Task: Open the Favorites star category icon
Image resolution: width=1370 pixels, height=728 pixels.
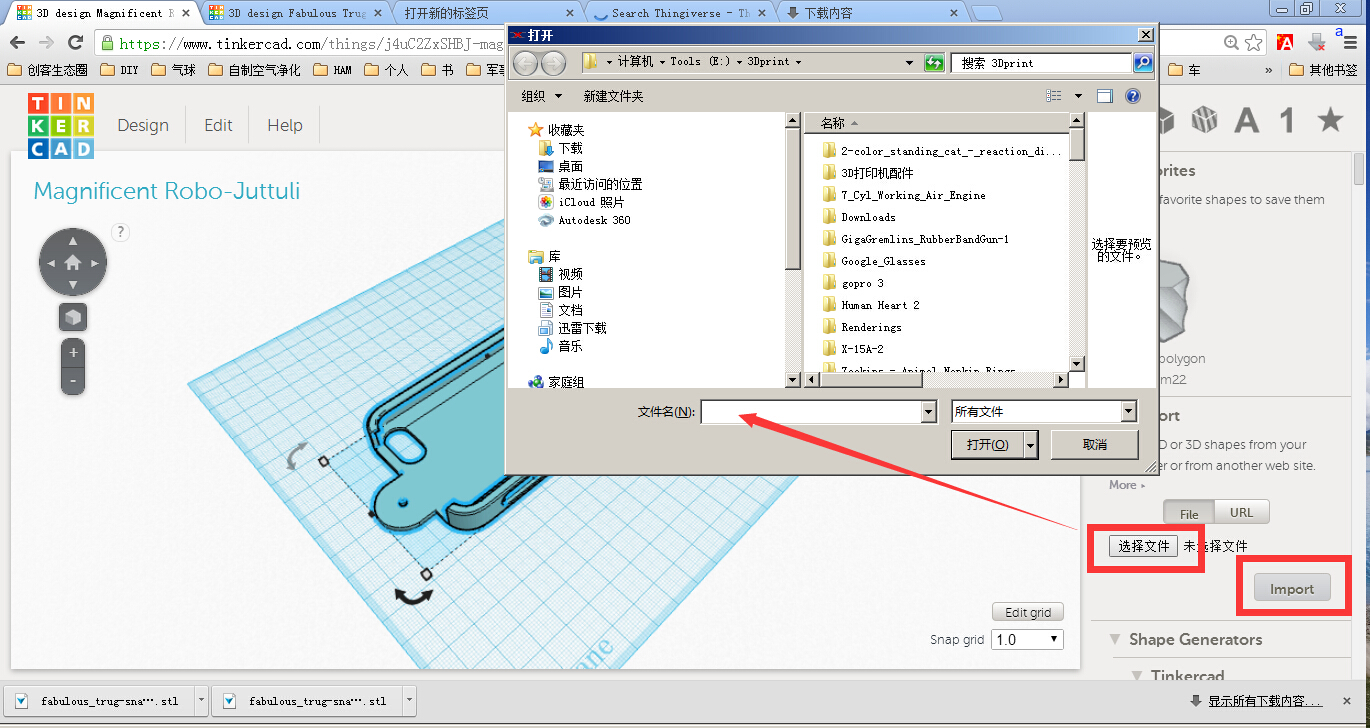Action: coord(1330,121)
